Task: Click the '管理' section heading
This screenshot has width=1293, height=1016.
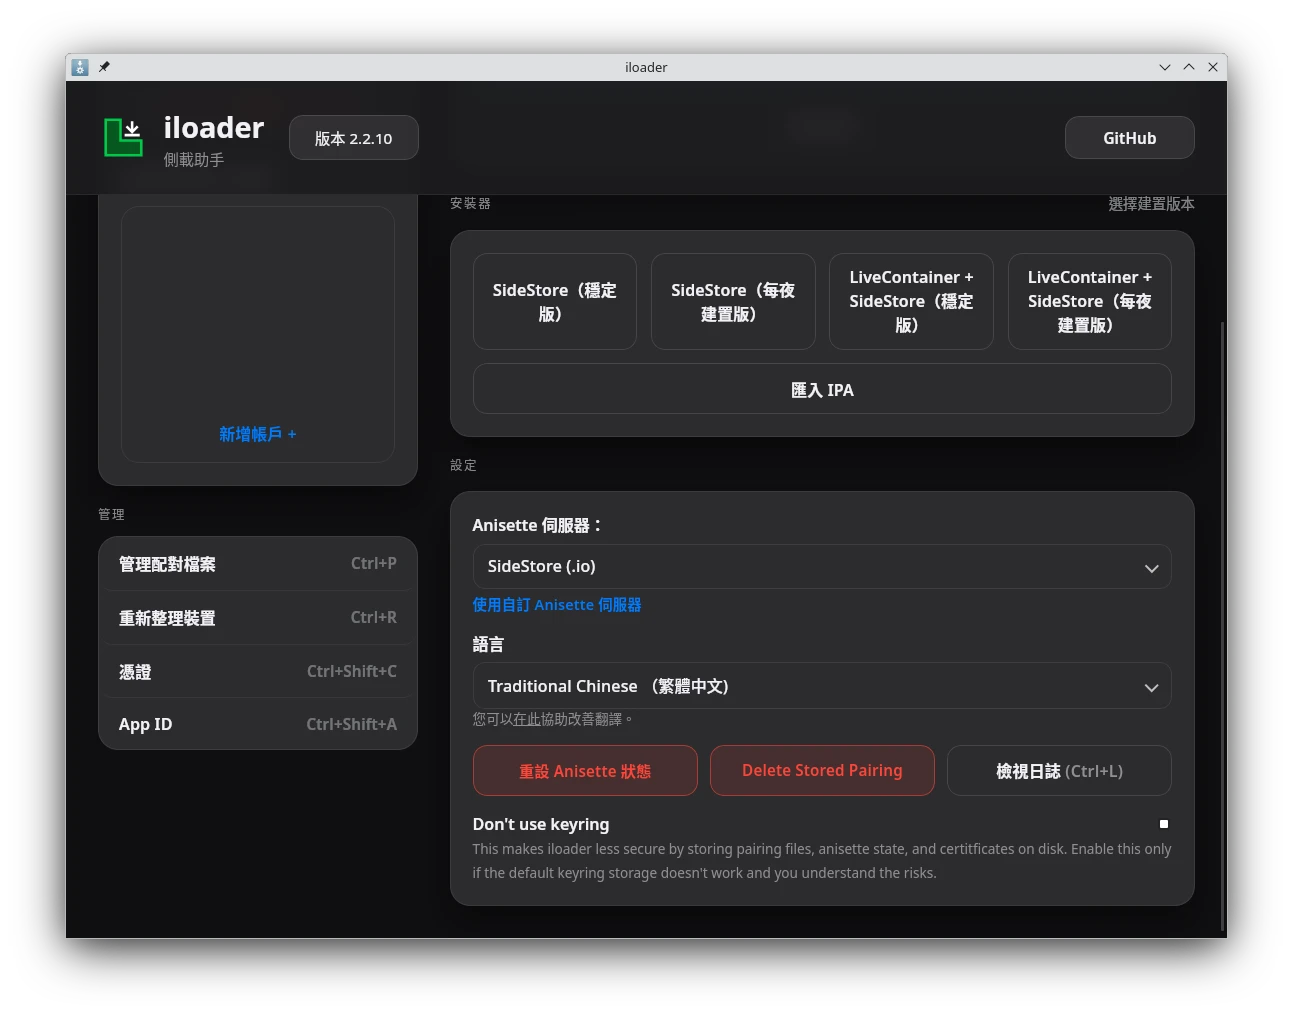Action: click(111, 514)
